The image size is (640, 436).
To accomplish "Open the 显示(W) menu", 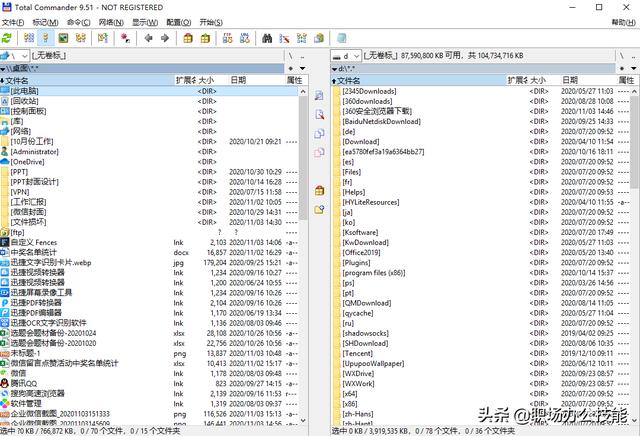I will (145, 22).
